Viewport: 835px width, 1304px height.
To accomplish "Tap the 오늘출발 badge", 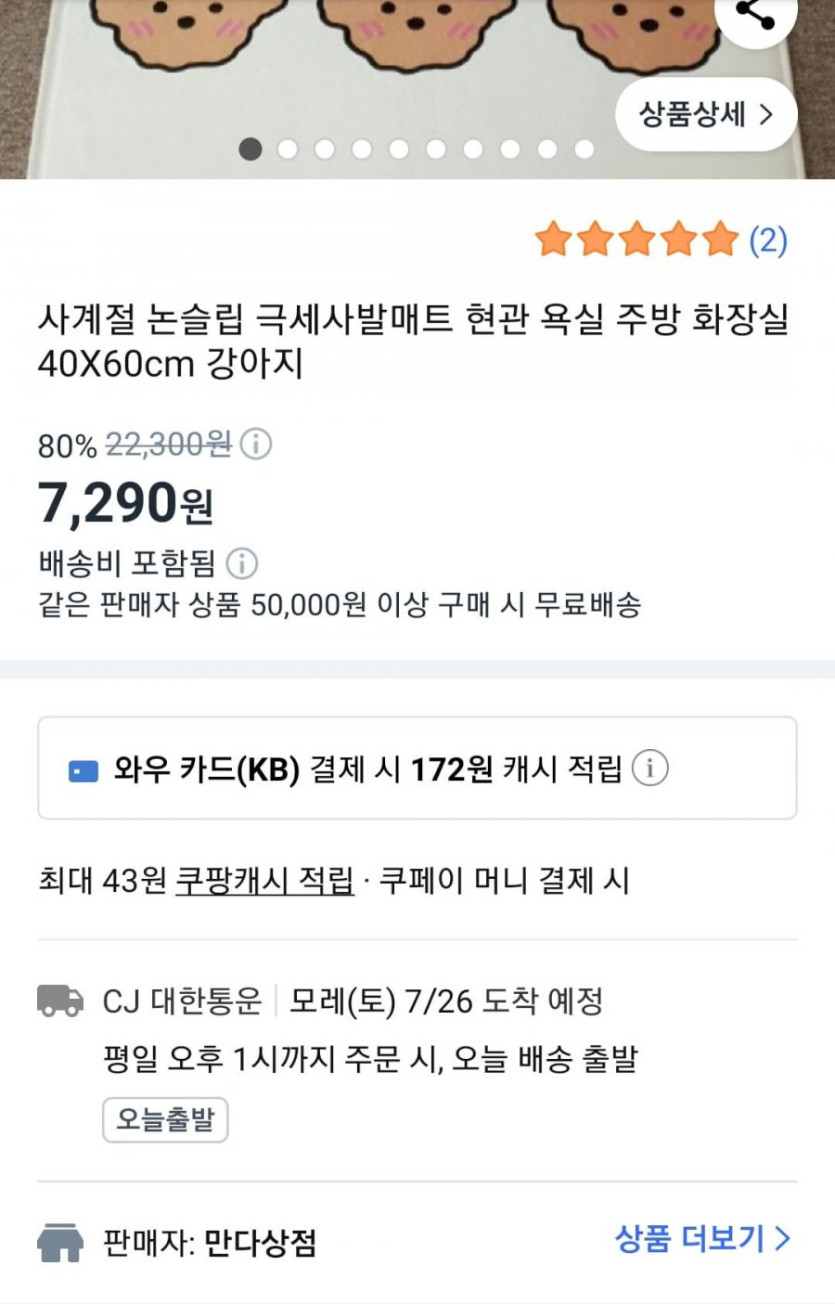I will (x=165, y=1120).
